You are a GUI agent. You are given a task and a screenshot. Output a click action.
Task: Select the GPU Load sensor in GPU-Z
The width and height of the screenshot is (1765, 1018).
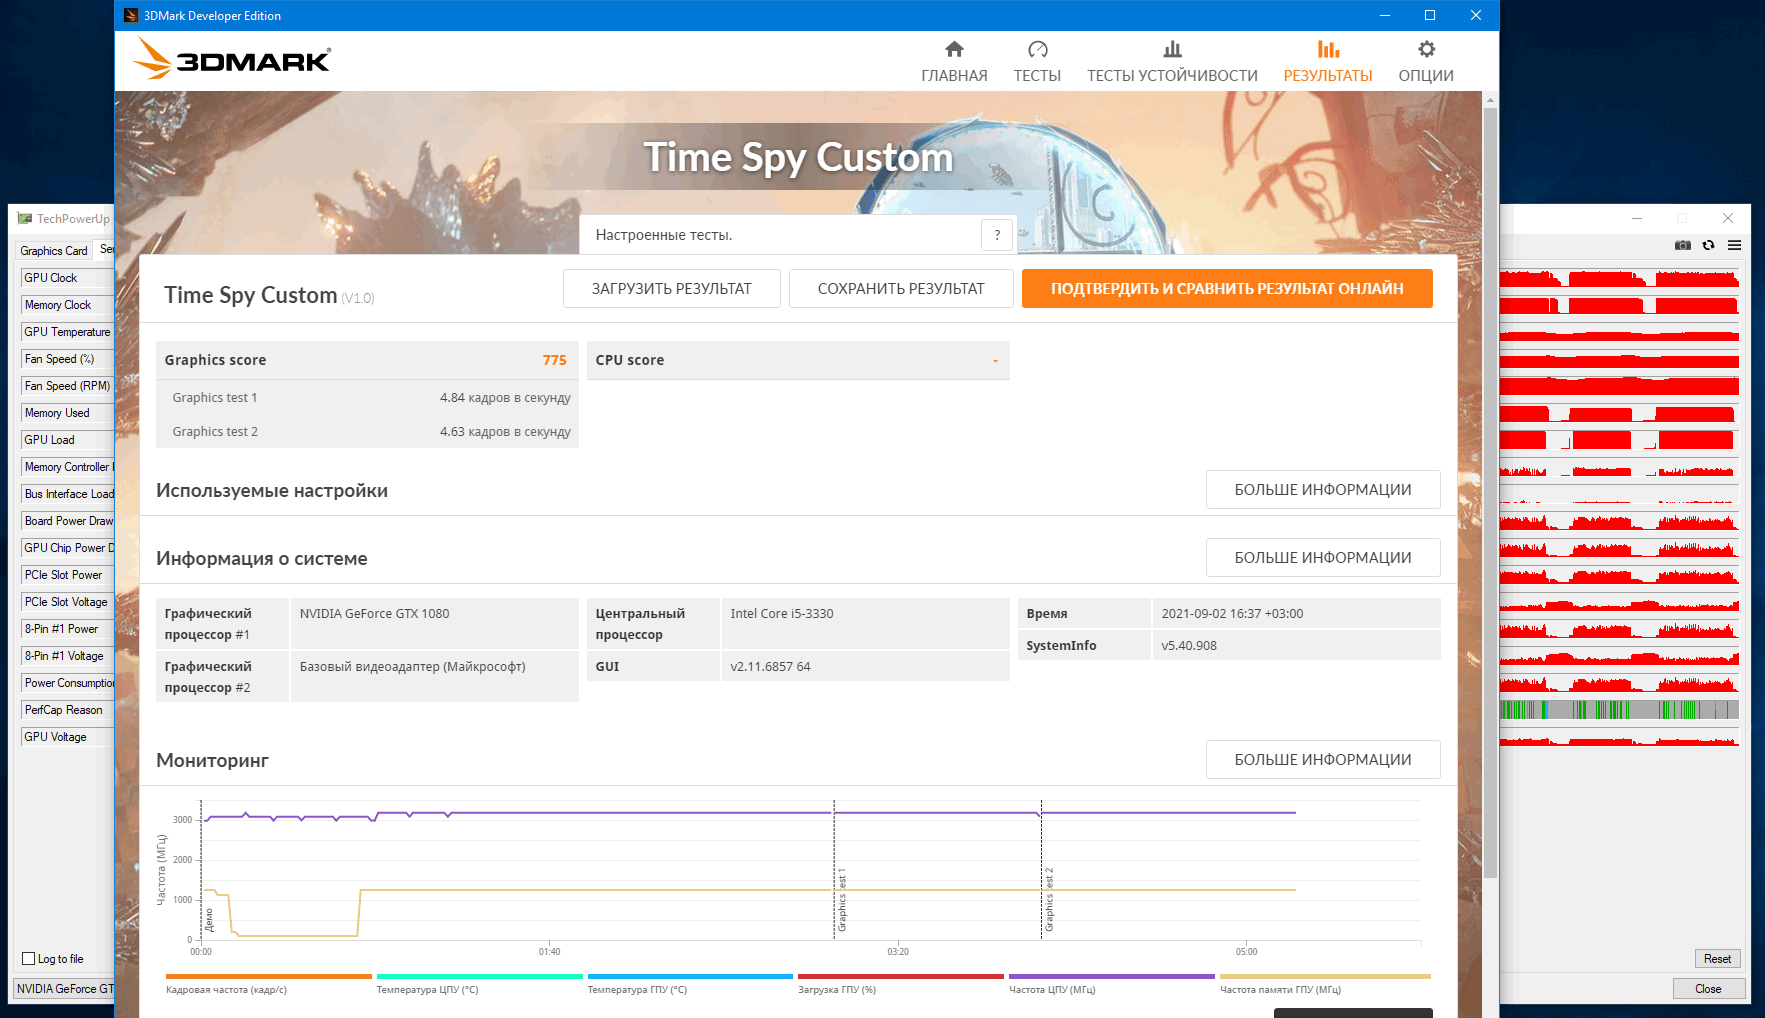click(67, 440)
